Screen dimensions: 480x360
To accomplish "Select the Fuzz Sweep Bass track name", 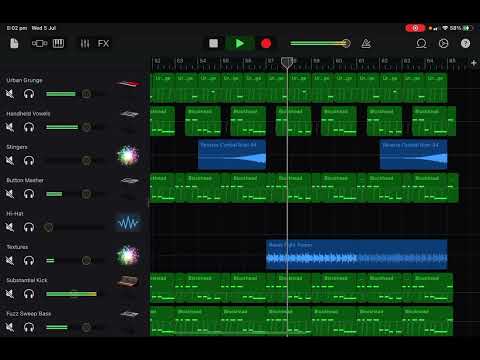I will (x=29, y=314).
